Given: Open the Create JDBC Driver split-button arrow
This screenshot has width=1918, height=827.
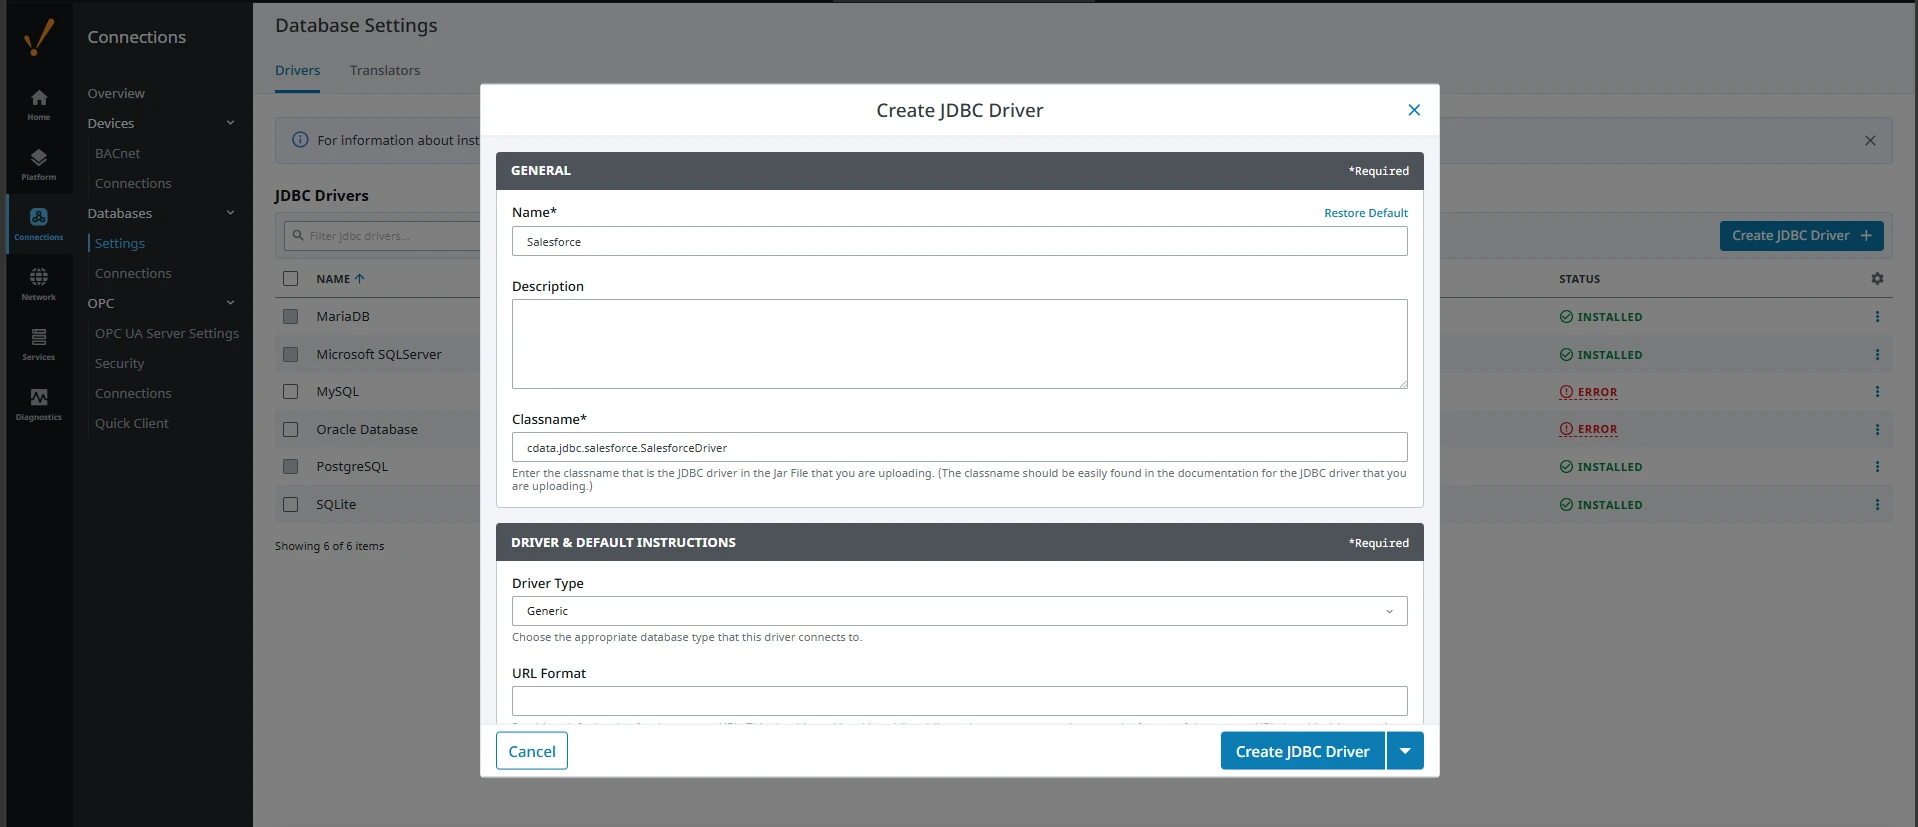Looking at the screenshot, I should (x=1405, y=751).
